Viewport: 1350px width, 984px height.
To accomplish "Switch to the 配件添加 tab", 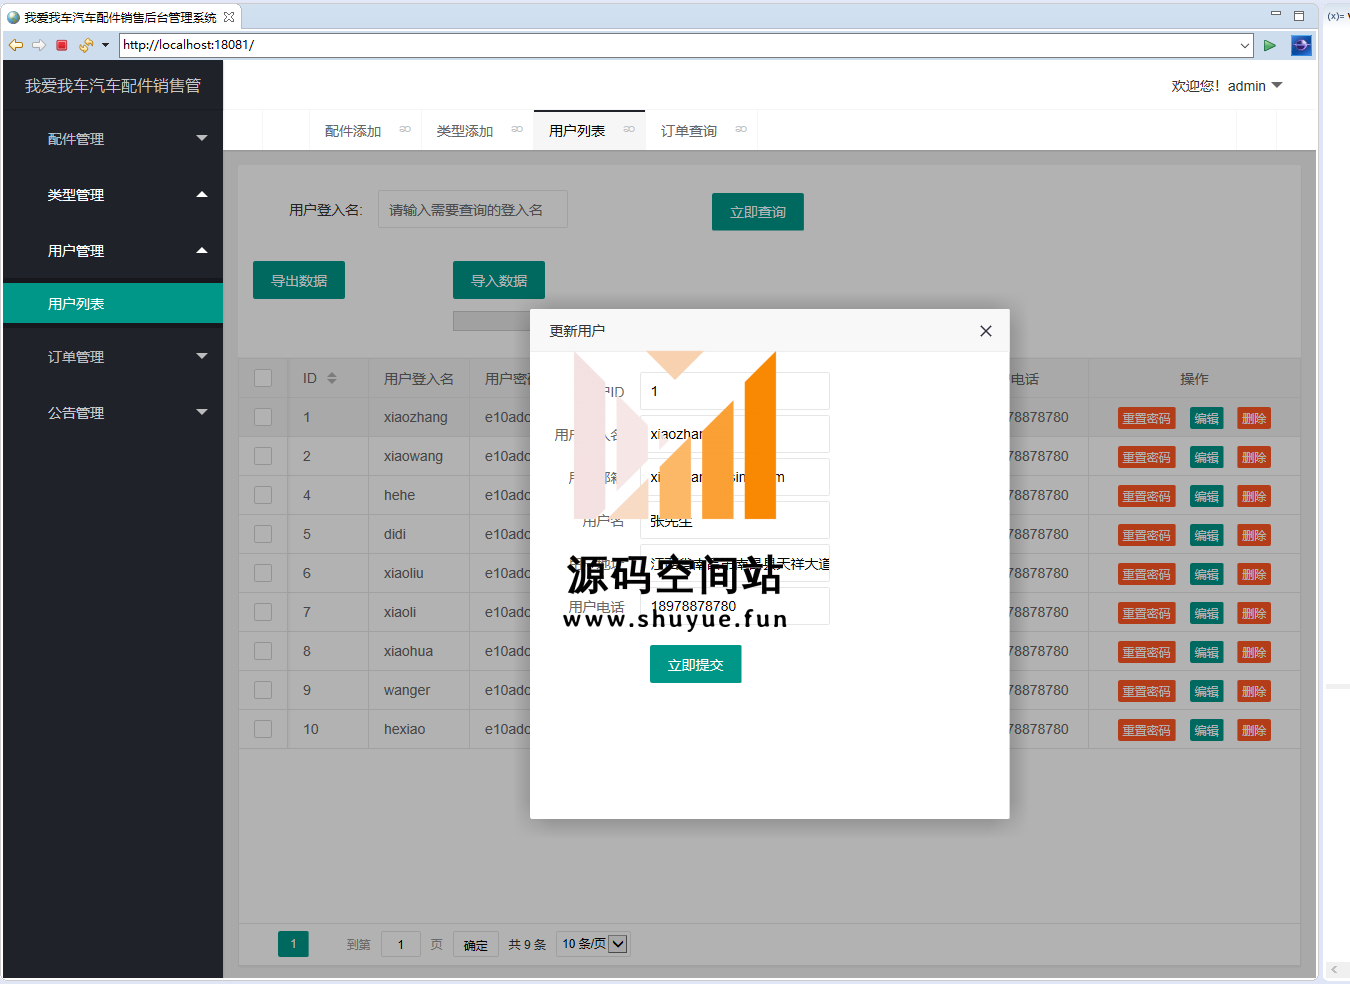I will point(353,131).
